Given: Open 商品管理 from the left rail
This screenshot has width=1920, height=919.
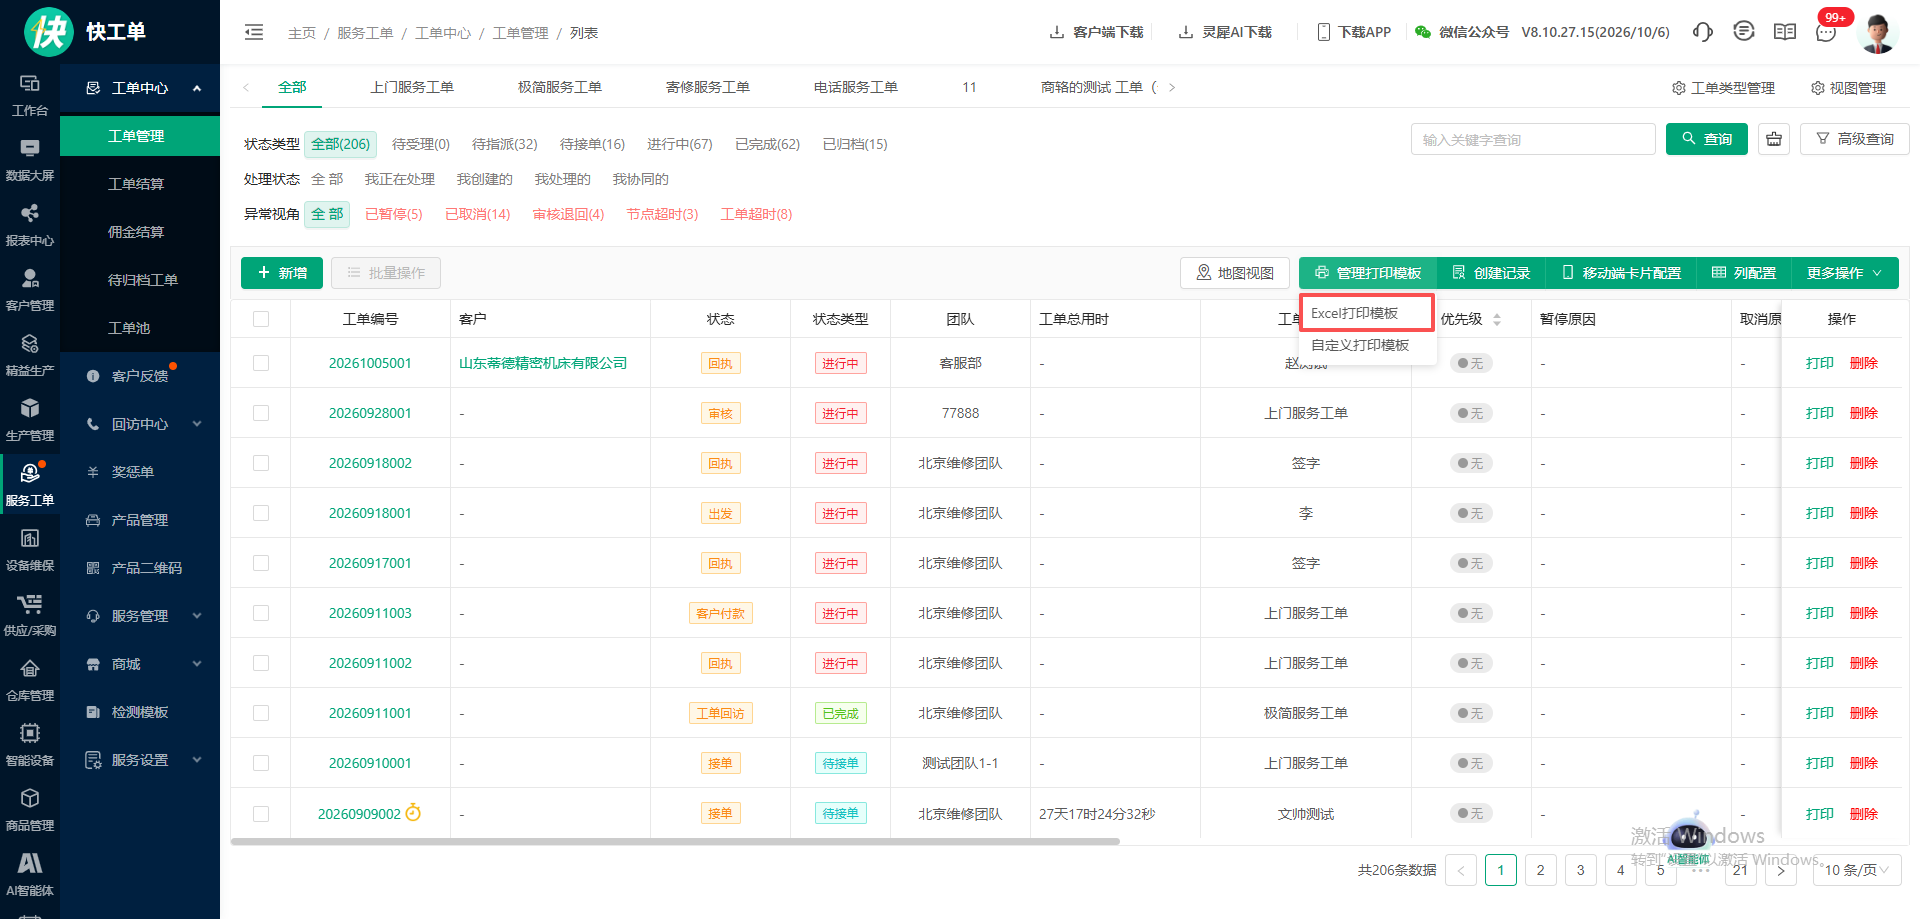Looking at the screenshot, I should pyautogui.click(x=30, y=810).
